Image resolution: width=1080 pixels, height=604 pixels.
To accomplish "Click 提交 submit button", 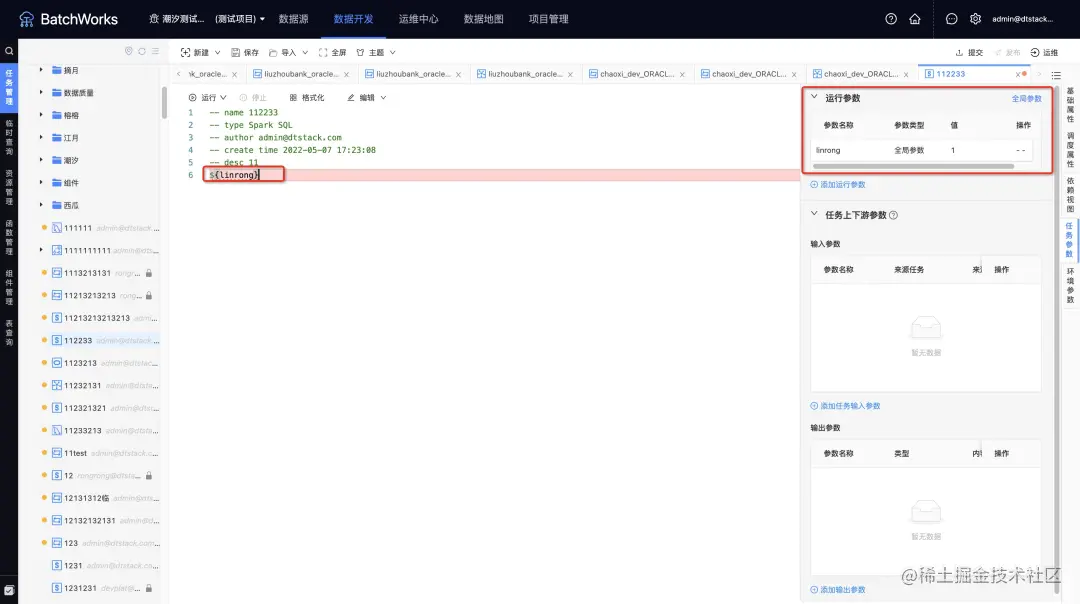I will [x=969, y=52].
